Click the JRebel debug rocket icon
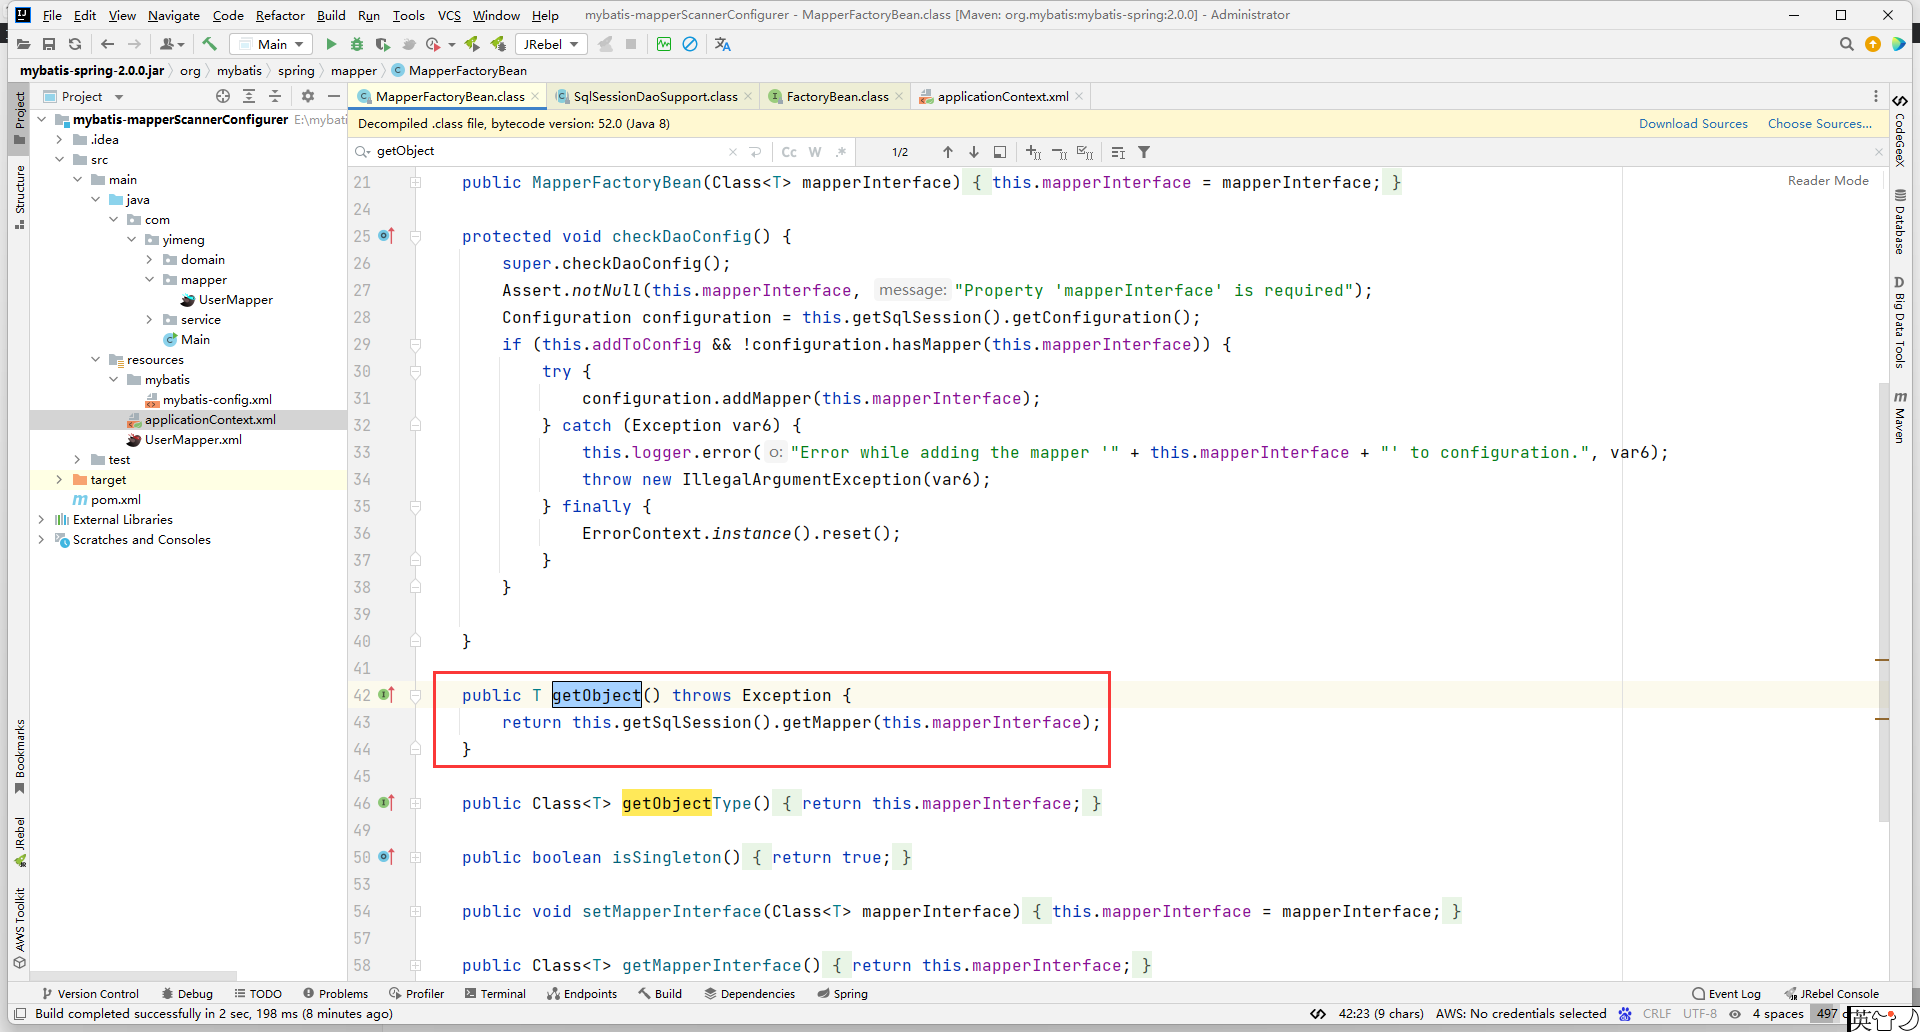 (498, 44)
